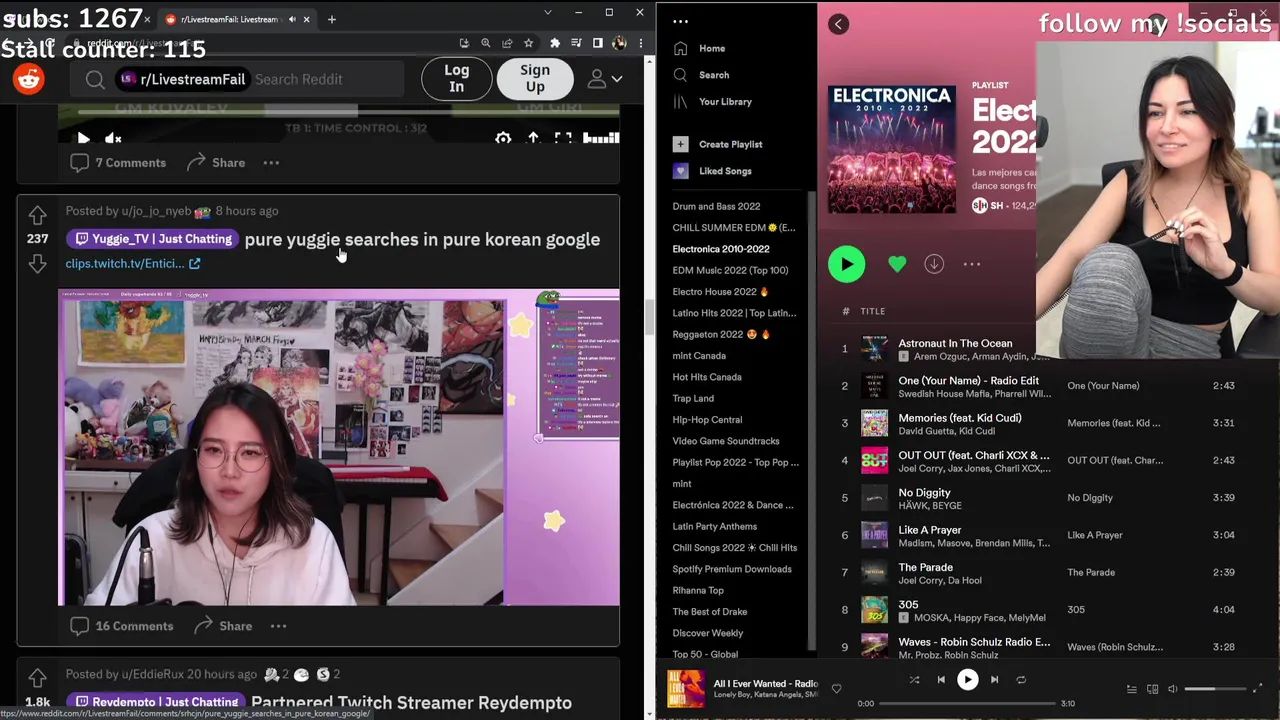Open the Spotify three-dot app menu

(x=680, y=21)
